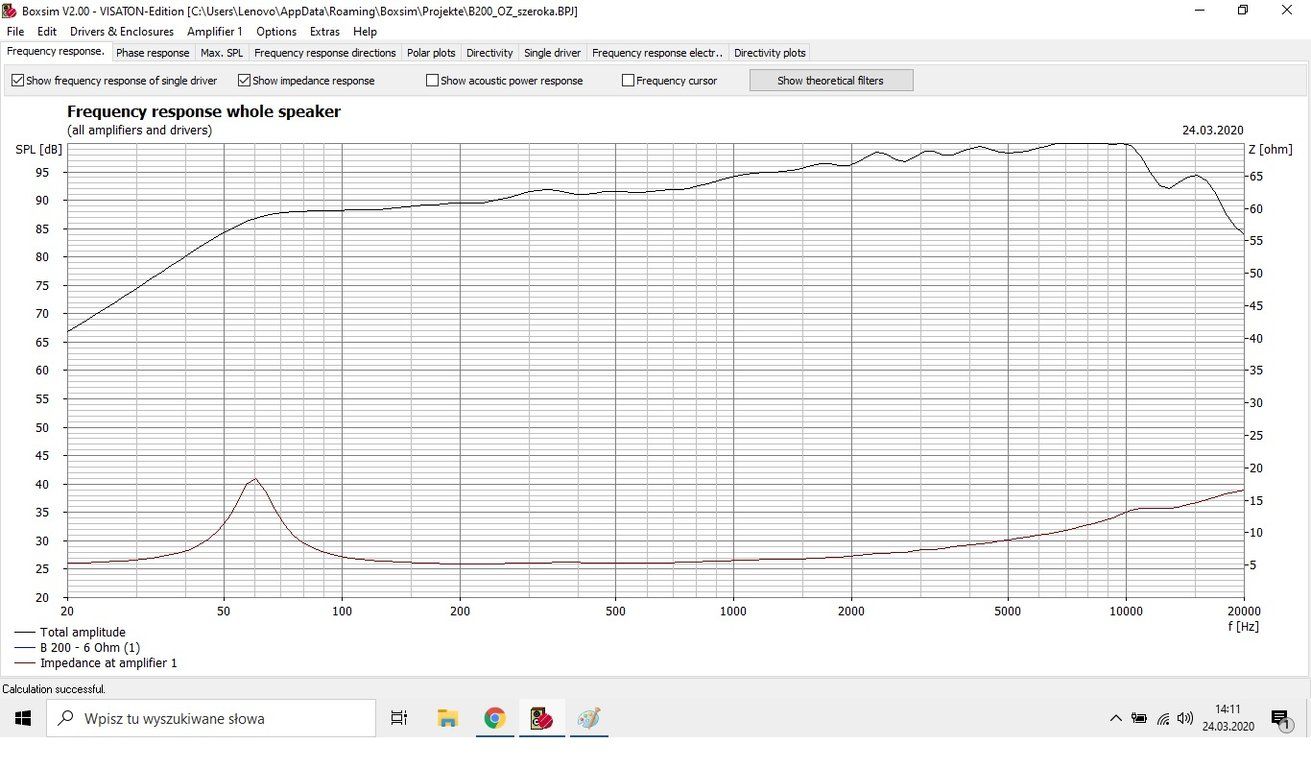Open the network Wi-Fi tray icon

(x=1163, y=718)
